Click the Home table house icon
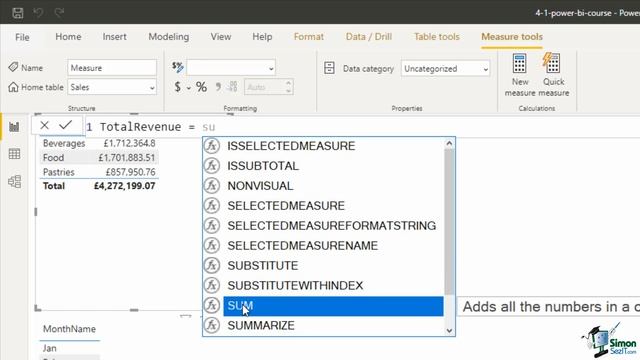 pos(13,87)
